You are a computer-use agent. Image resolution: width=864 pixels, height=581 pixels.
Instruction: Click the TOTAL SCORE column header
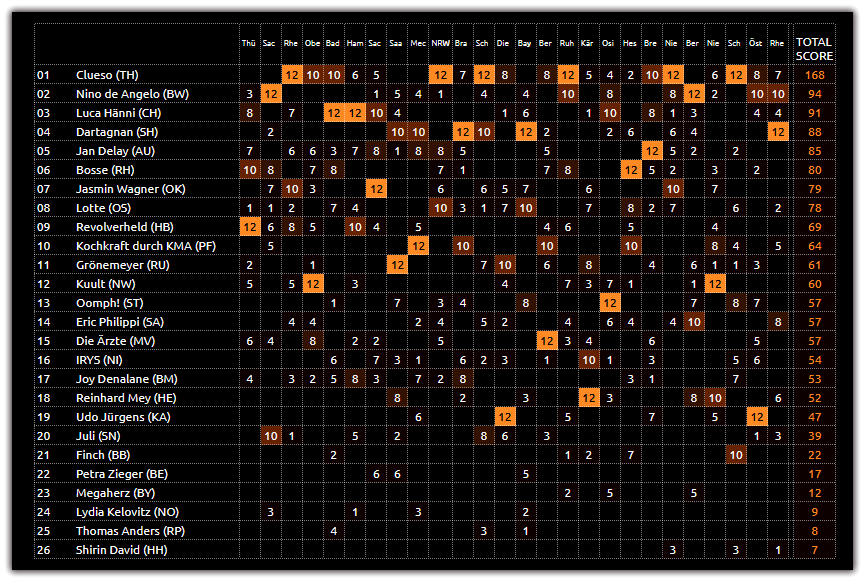[814, 49]
